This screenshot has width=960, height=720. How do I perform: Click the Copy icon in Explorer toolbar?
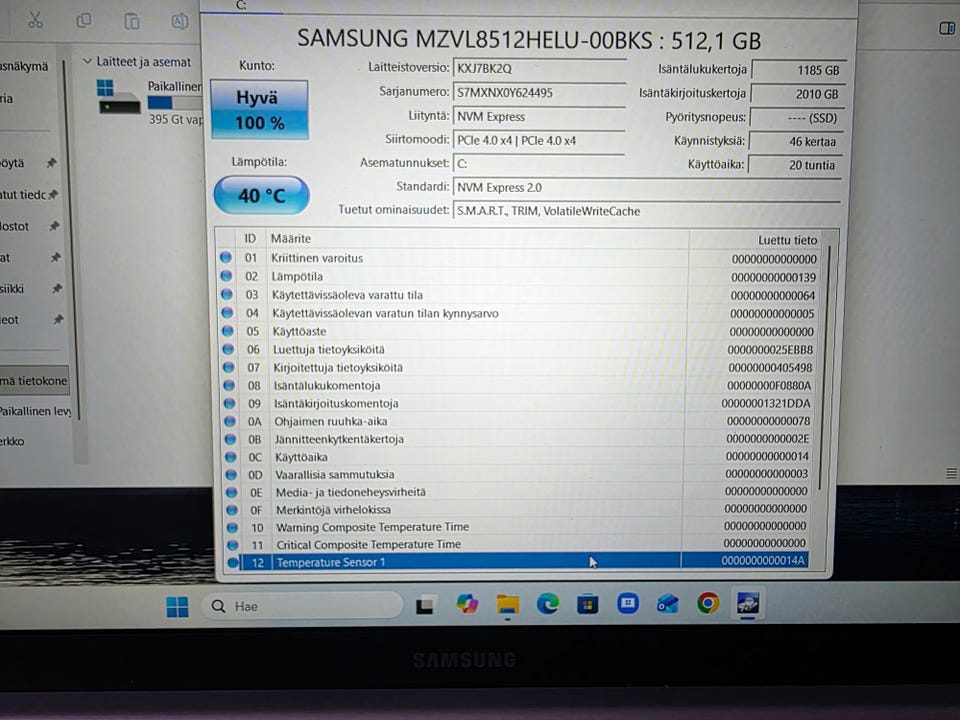pos(84,21)
